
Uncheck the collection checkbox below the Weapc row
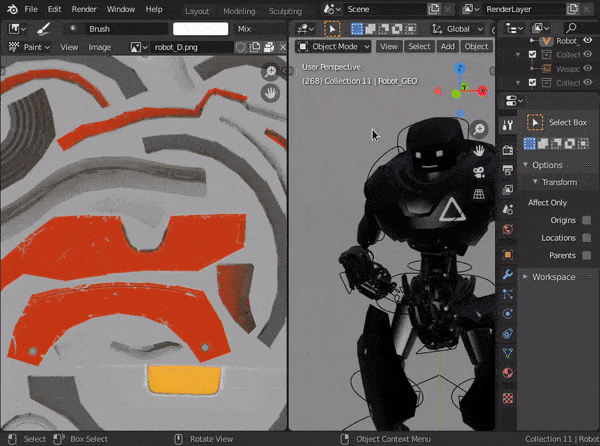pyautogui.click(x=532, y=82)
